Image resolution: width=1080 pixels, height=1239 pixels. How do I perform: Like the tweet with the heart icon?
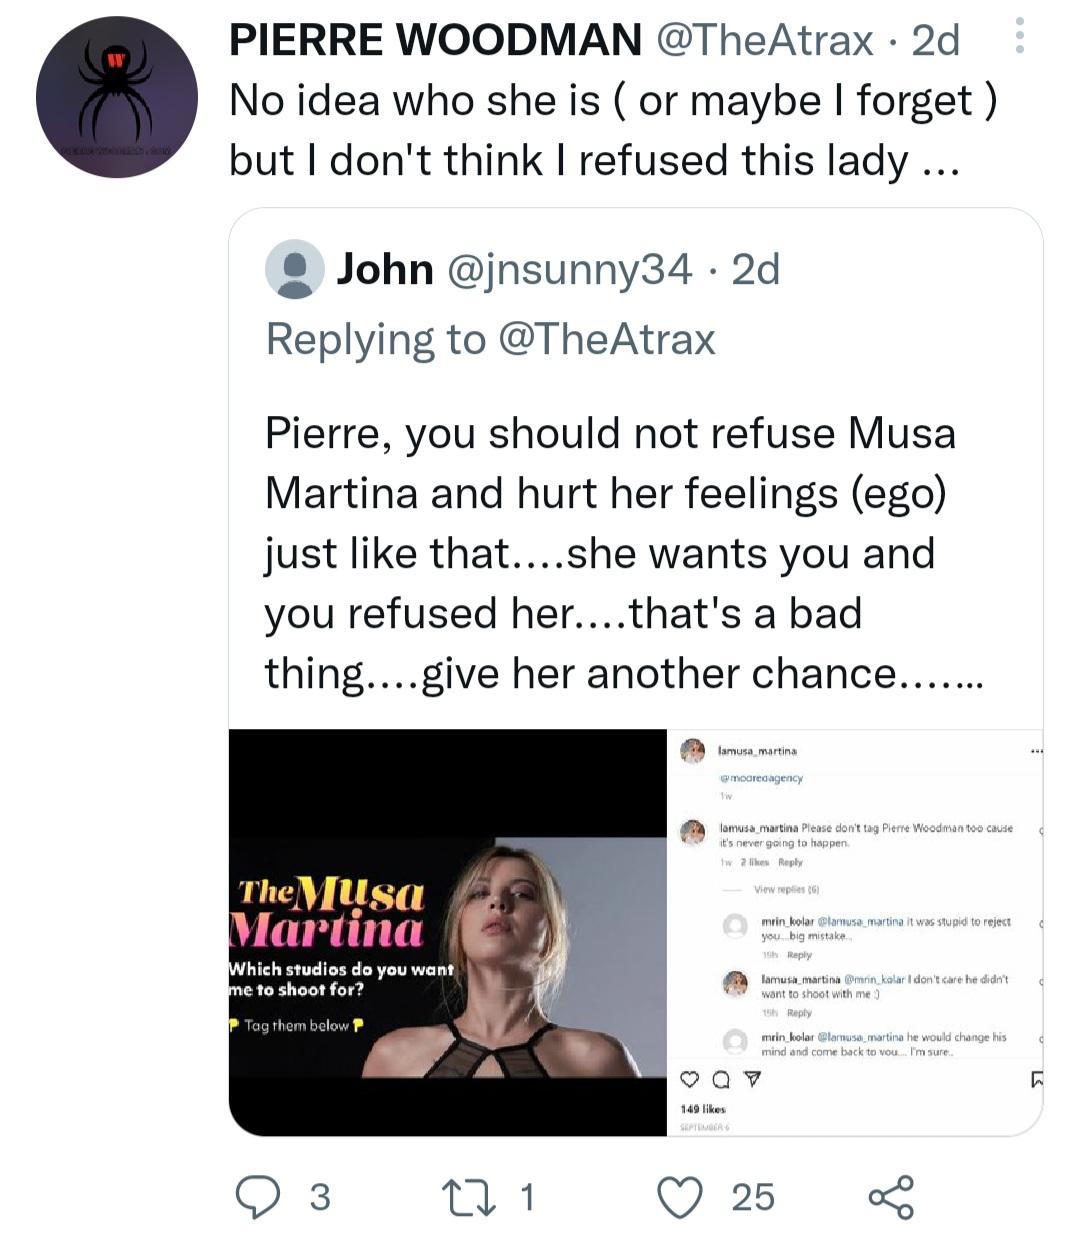coord(680,1196)
